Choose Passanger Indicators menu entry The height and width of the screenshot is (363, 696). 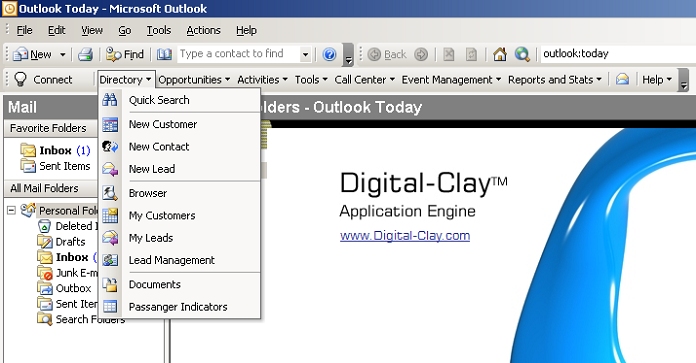pos(180,307)
